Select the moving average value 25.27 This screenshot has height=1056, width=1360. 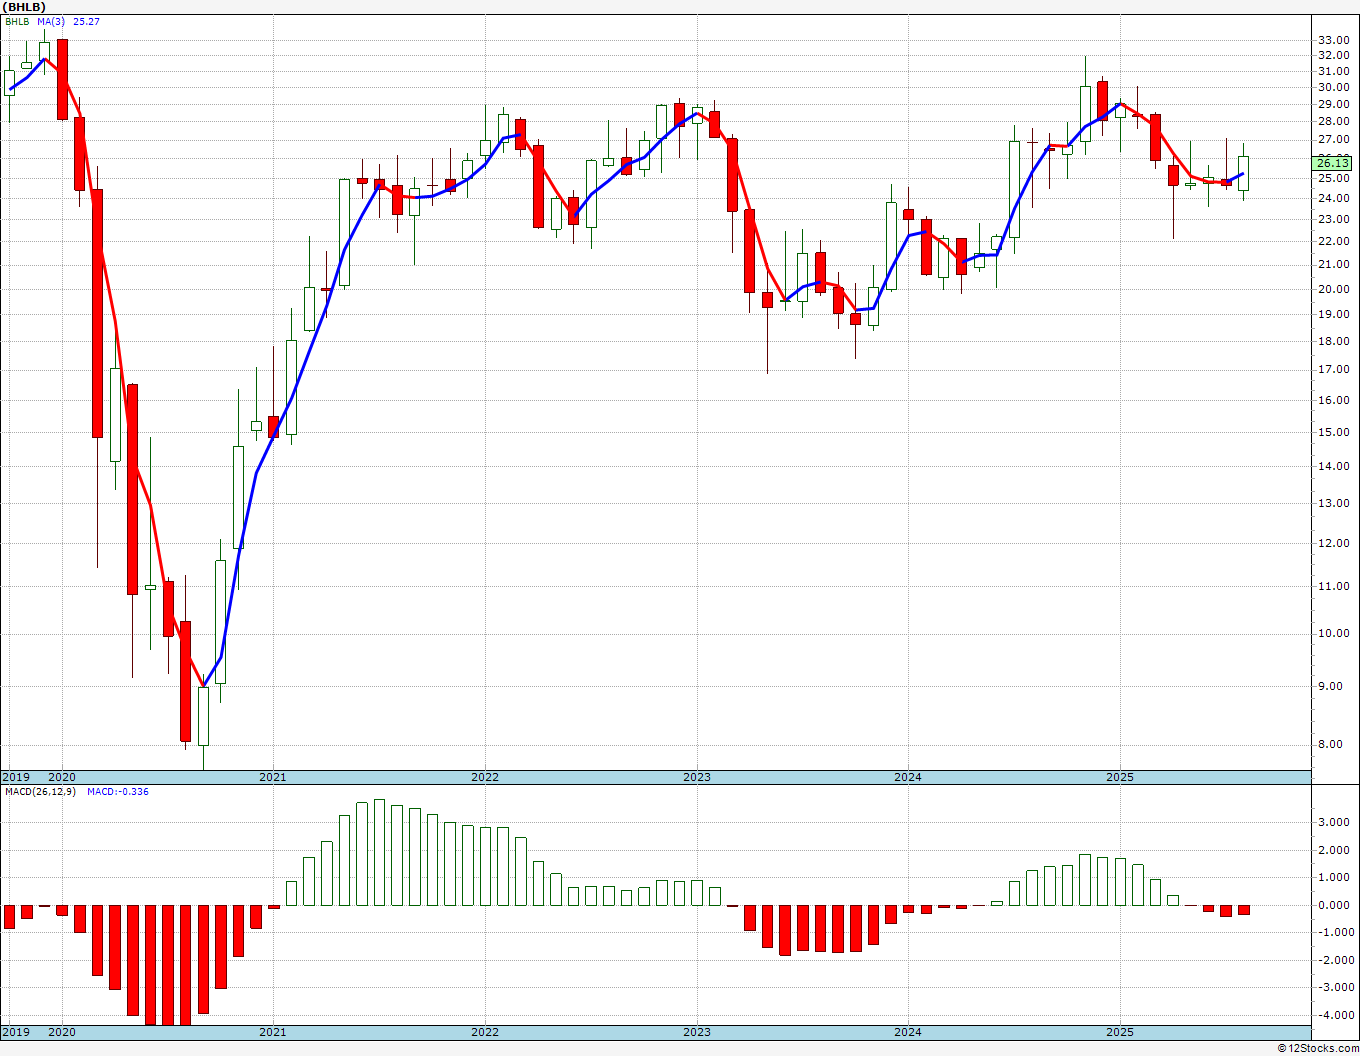[x=86, y=21]
